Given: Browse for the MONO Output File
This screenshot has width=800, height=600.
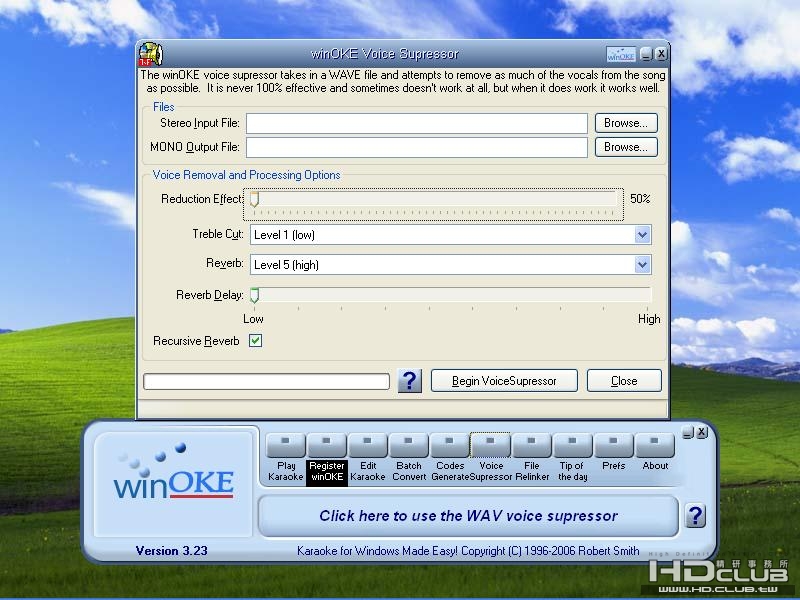Looking at the screenshot, I should 626,147.
